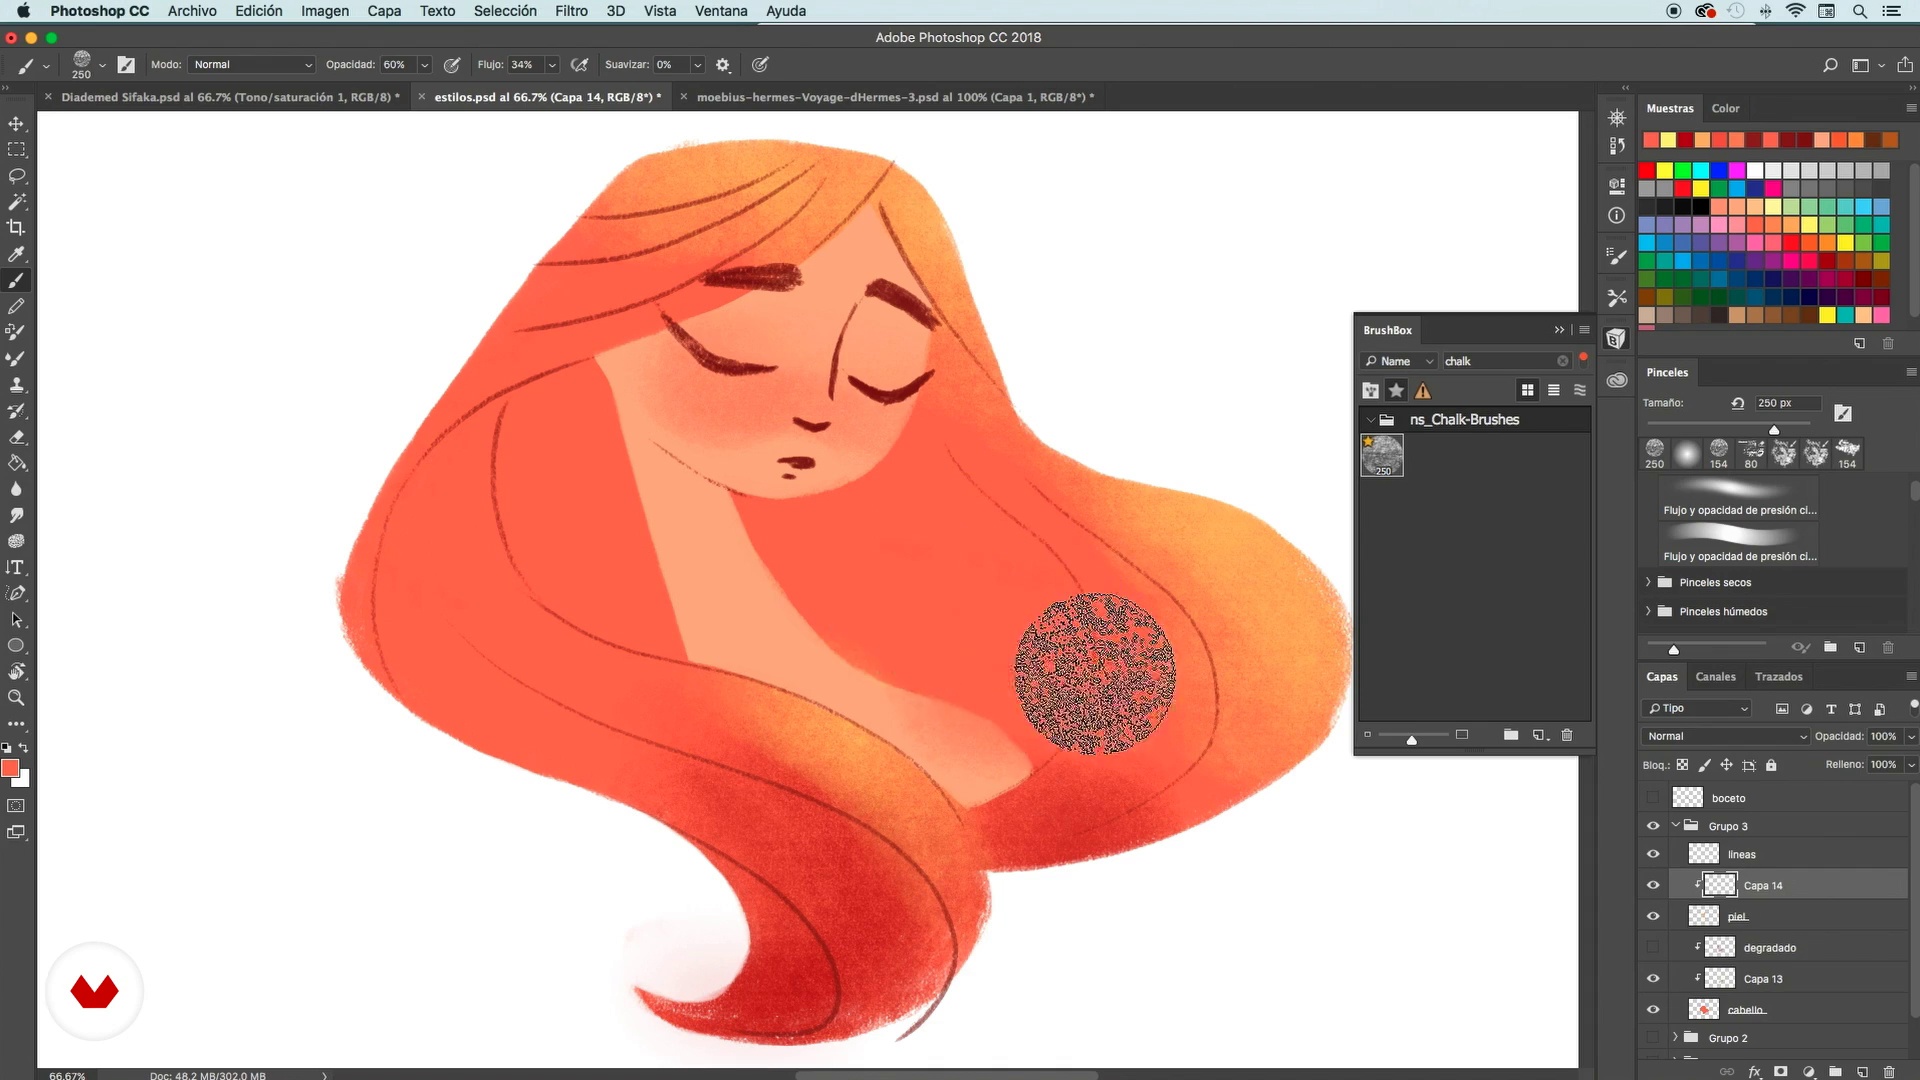Select the Zoom magnifier tool

click(16, 698)
